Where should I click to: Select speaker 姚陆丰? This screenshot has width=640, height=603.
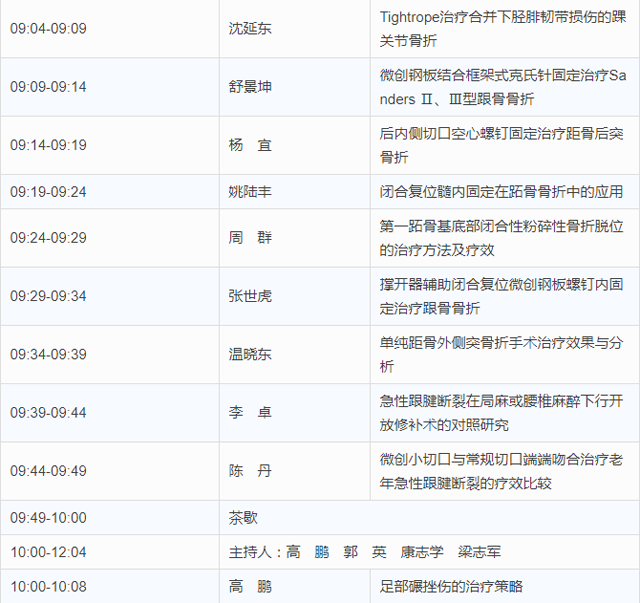[x=250, y=192]
